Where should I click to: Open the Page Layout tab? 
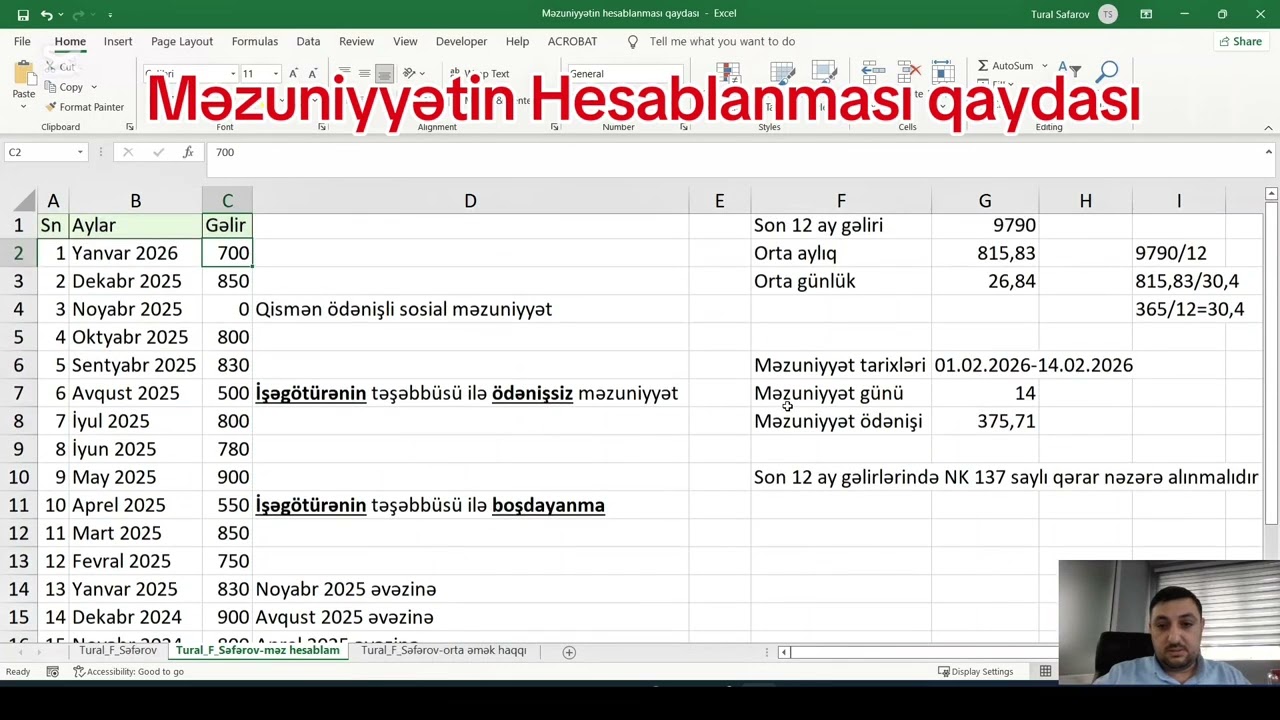(182, 41)
